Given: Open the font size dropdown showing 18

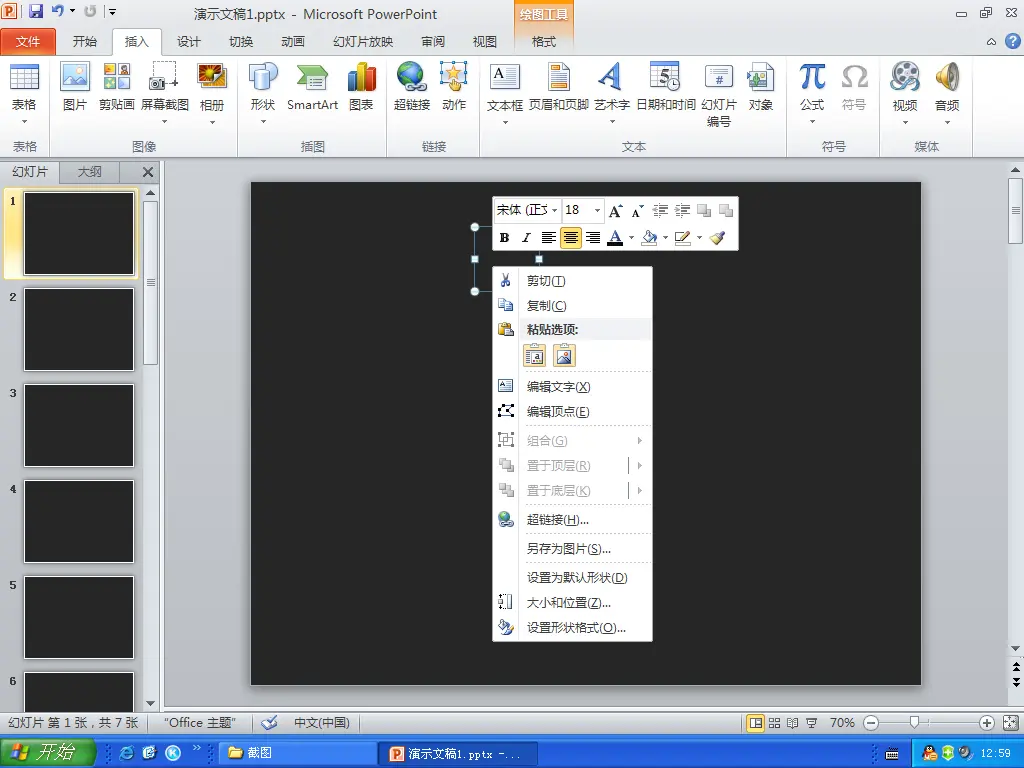Looking at the screenshot, I should (x=597, y=210).
